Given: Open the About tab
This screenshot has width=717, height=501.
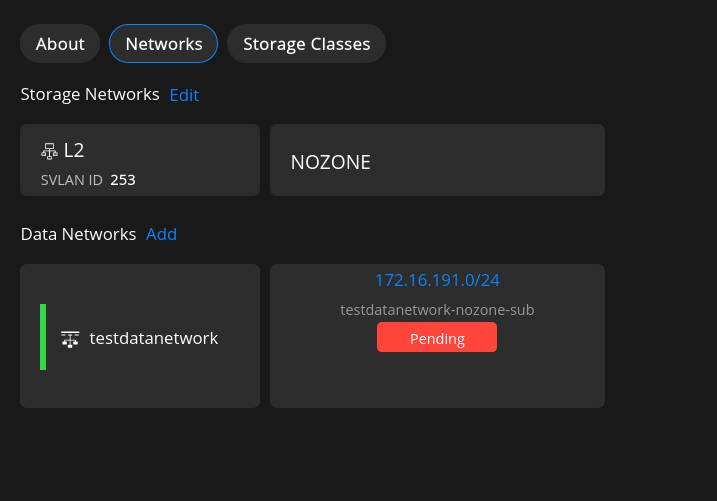Looking at the screenshot, I should 60,44.
